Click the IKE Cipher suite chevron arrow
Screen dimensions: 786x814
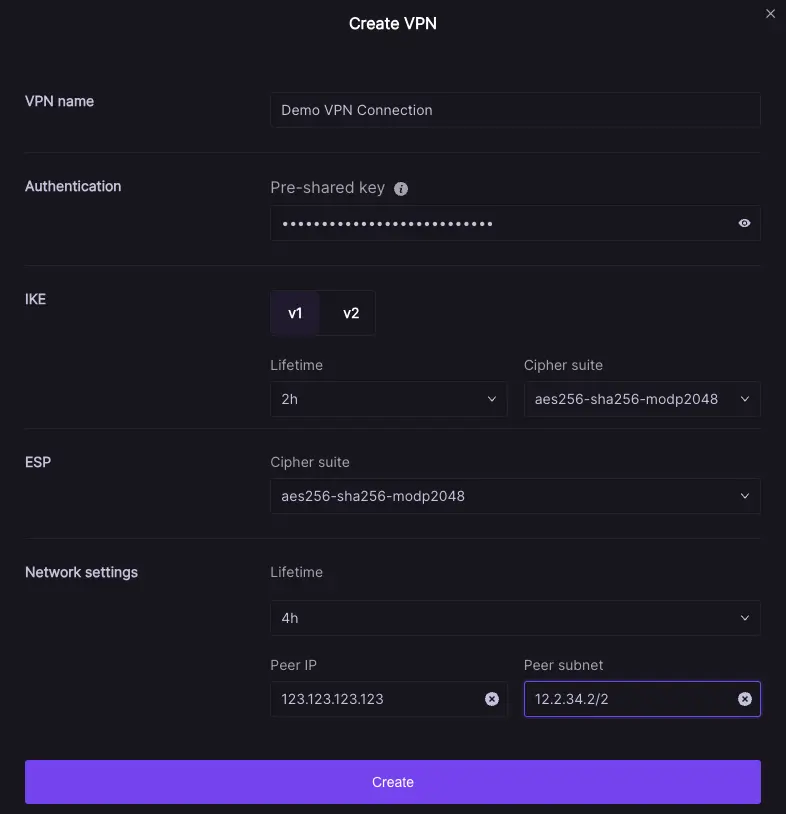(x=744, y=399)
